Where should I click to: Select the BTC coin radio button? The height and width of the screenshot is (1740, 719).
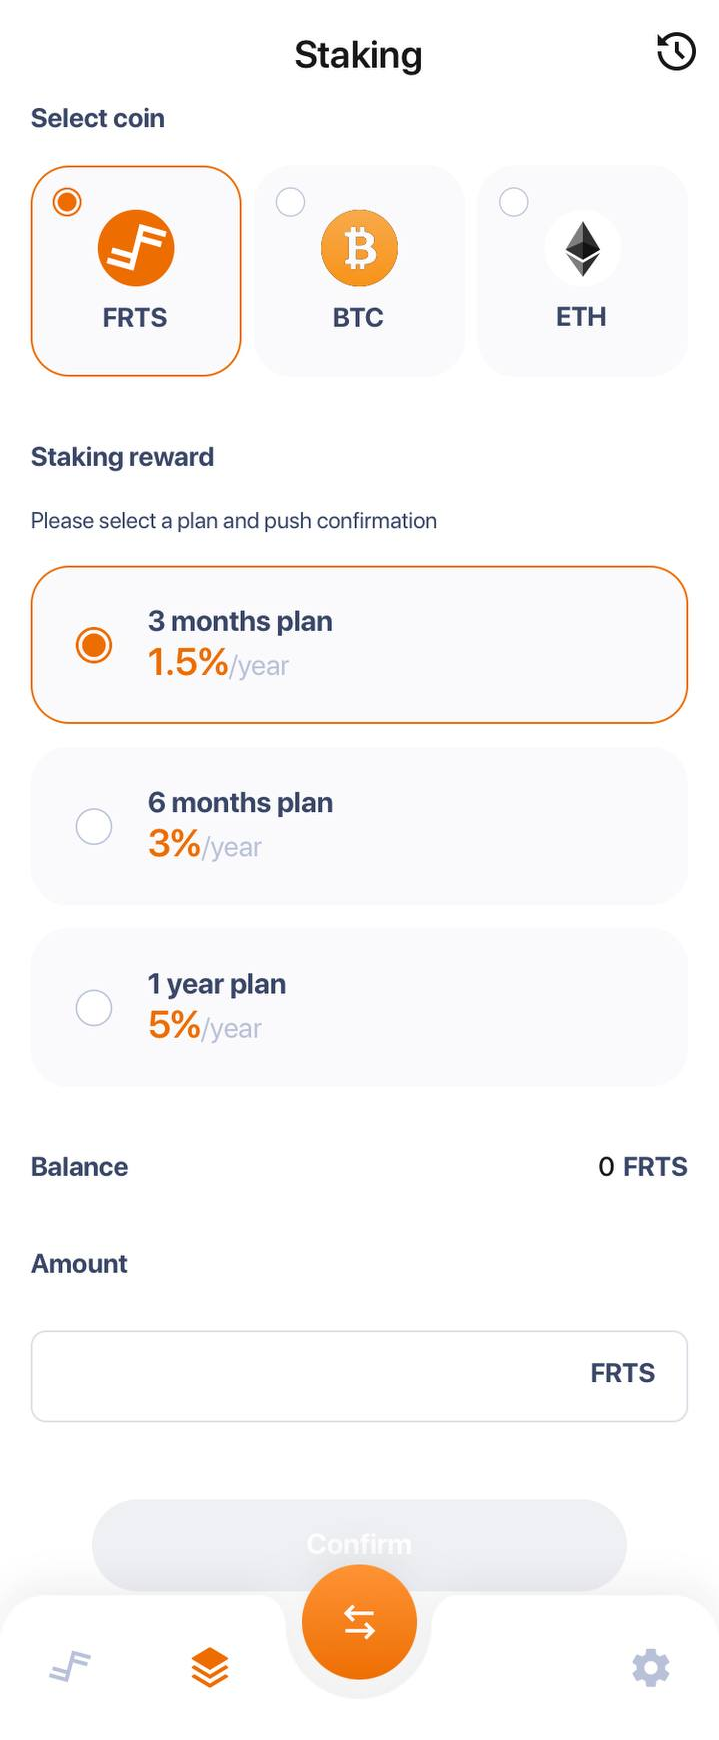click(x=290, y=202)
